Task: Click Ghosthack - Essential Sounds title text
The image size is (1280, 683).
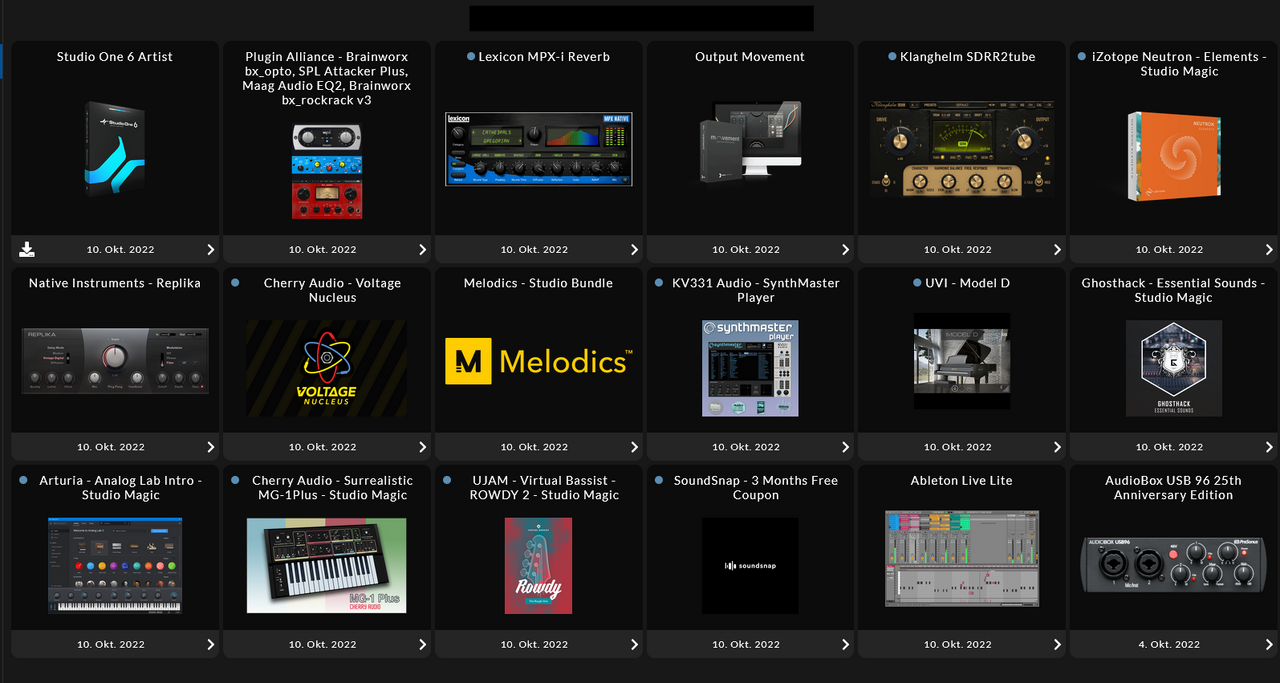Action: (x=1174, y=290)
